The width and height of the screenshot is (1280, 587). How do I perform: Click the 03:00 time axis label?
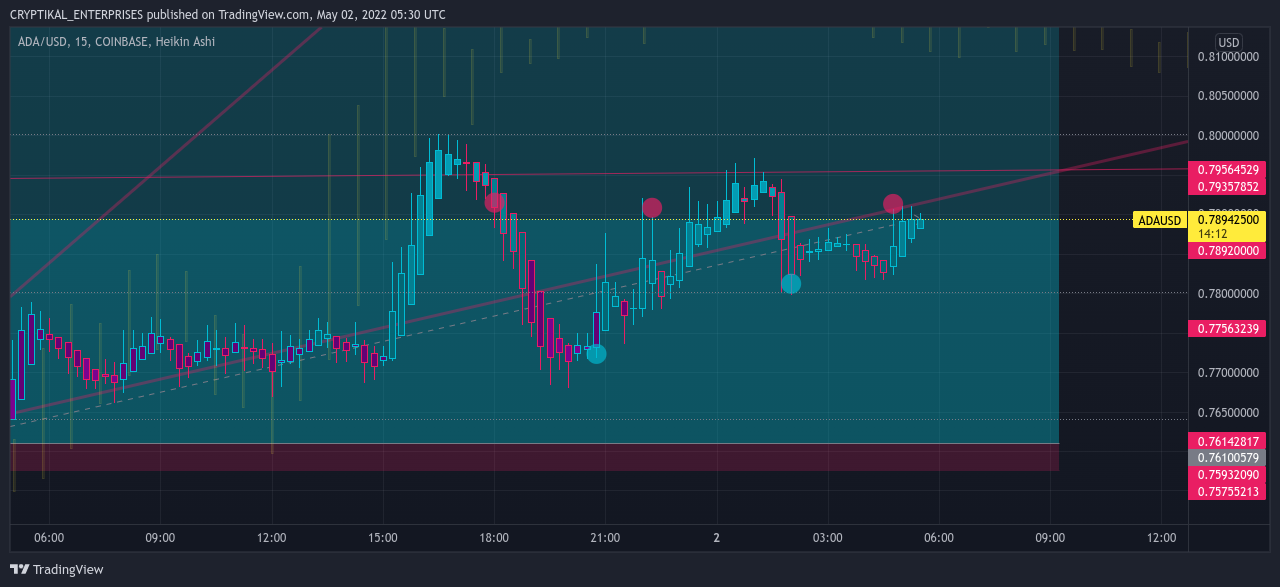click(x=828, y=538)
